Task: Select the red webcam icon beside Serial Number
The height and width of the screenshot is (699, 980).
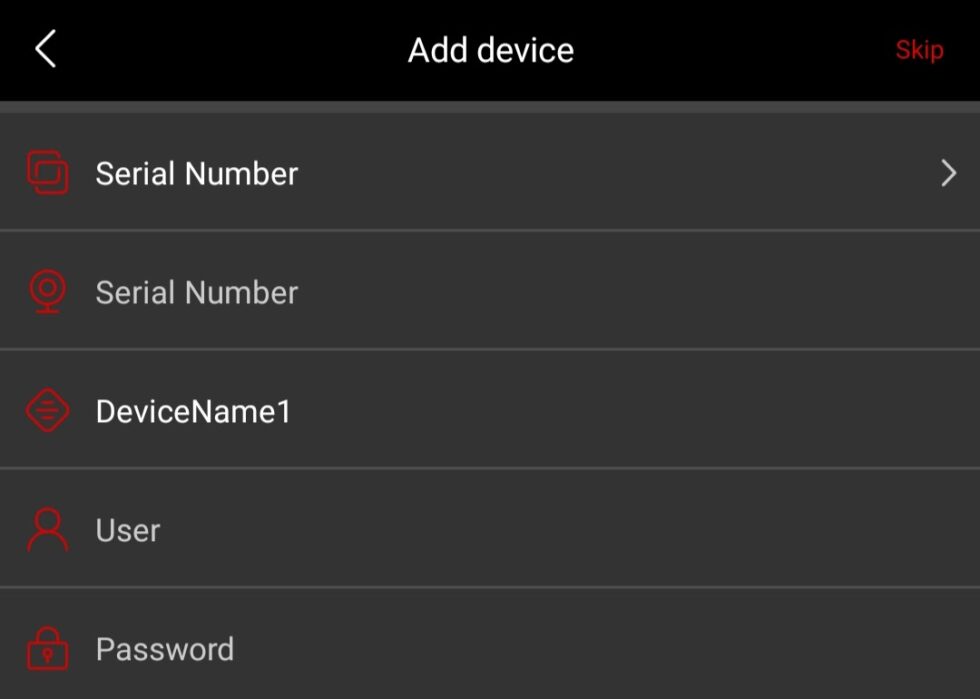Action: click(x=48, y=292)
